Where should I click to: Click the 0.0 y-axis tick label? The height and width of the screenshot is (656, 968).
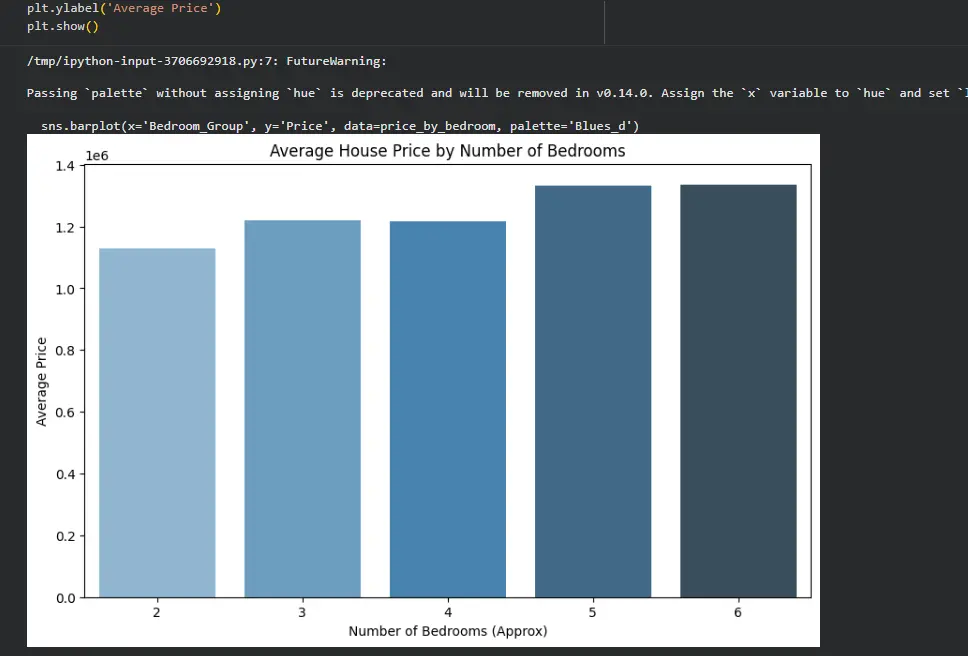click(x=65, y=598)
